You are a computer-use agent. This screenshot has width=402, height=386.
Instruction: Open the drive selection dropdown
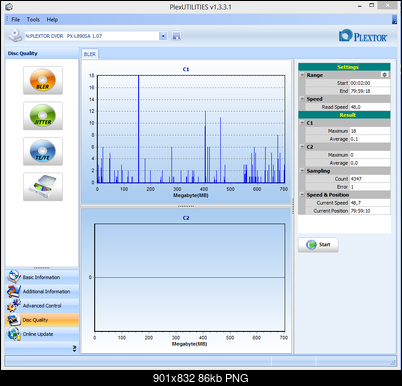[x=163, y=36]
